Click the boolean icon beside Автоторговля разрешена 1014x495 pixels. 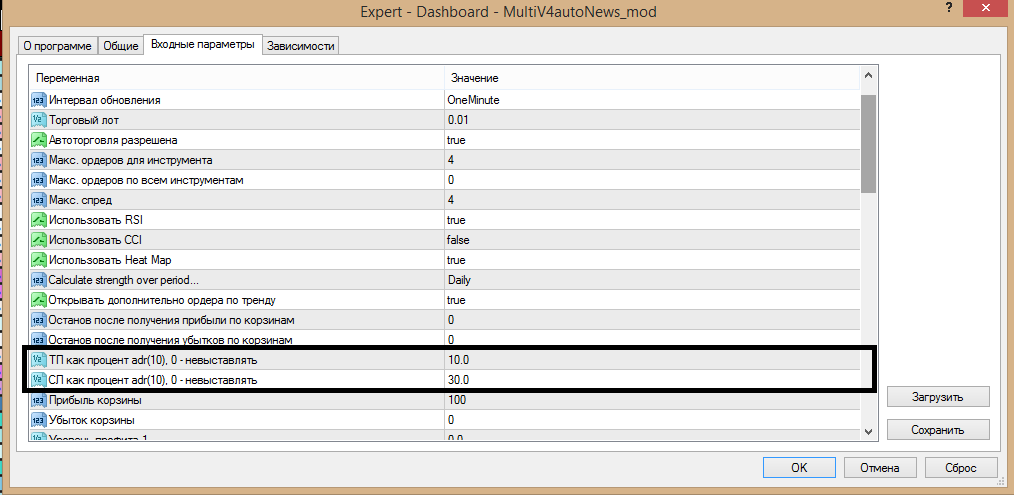tap(39, 140)
